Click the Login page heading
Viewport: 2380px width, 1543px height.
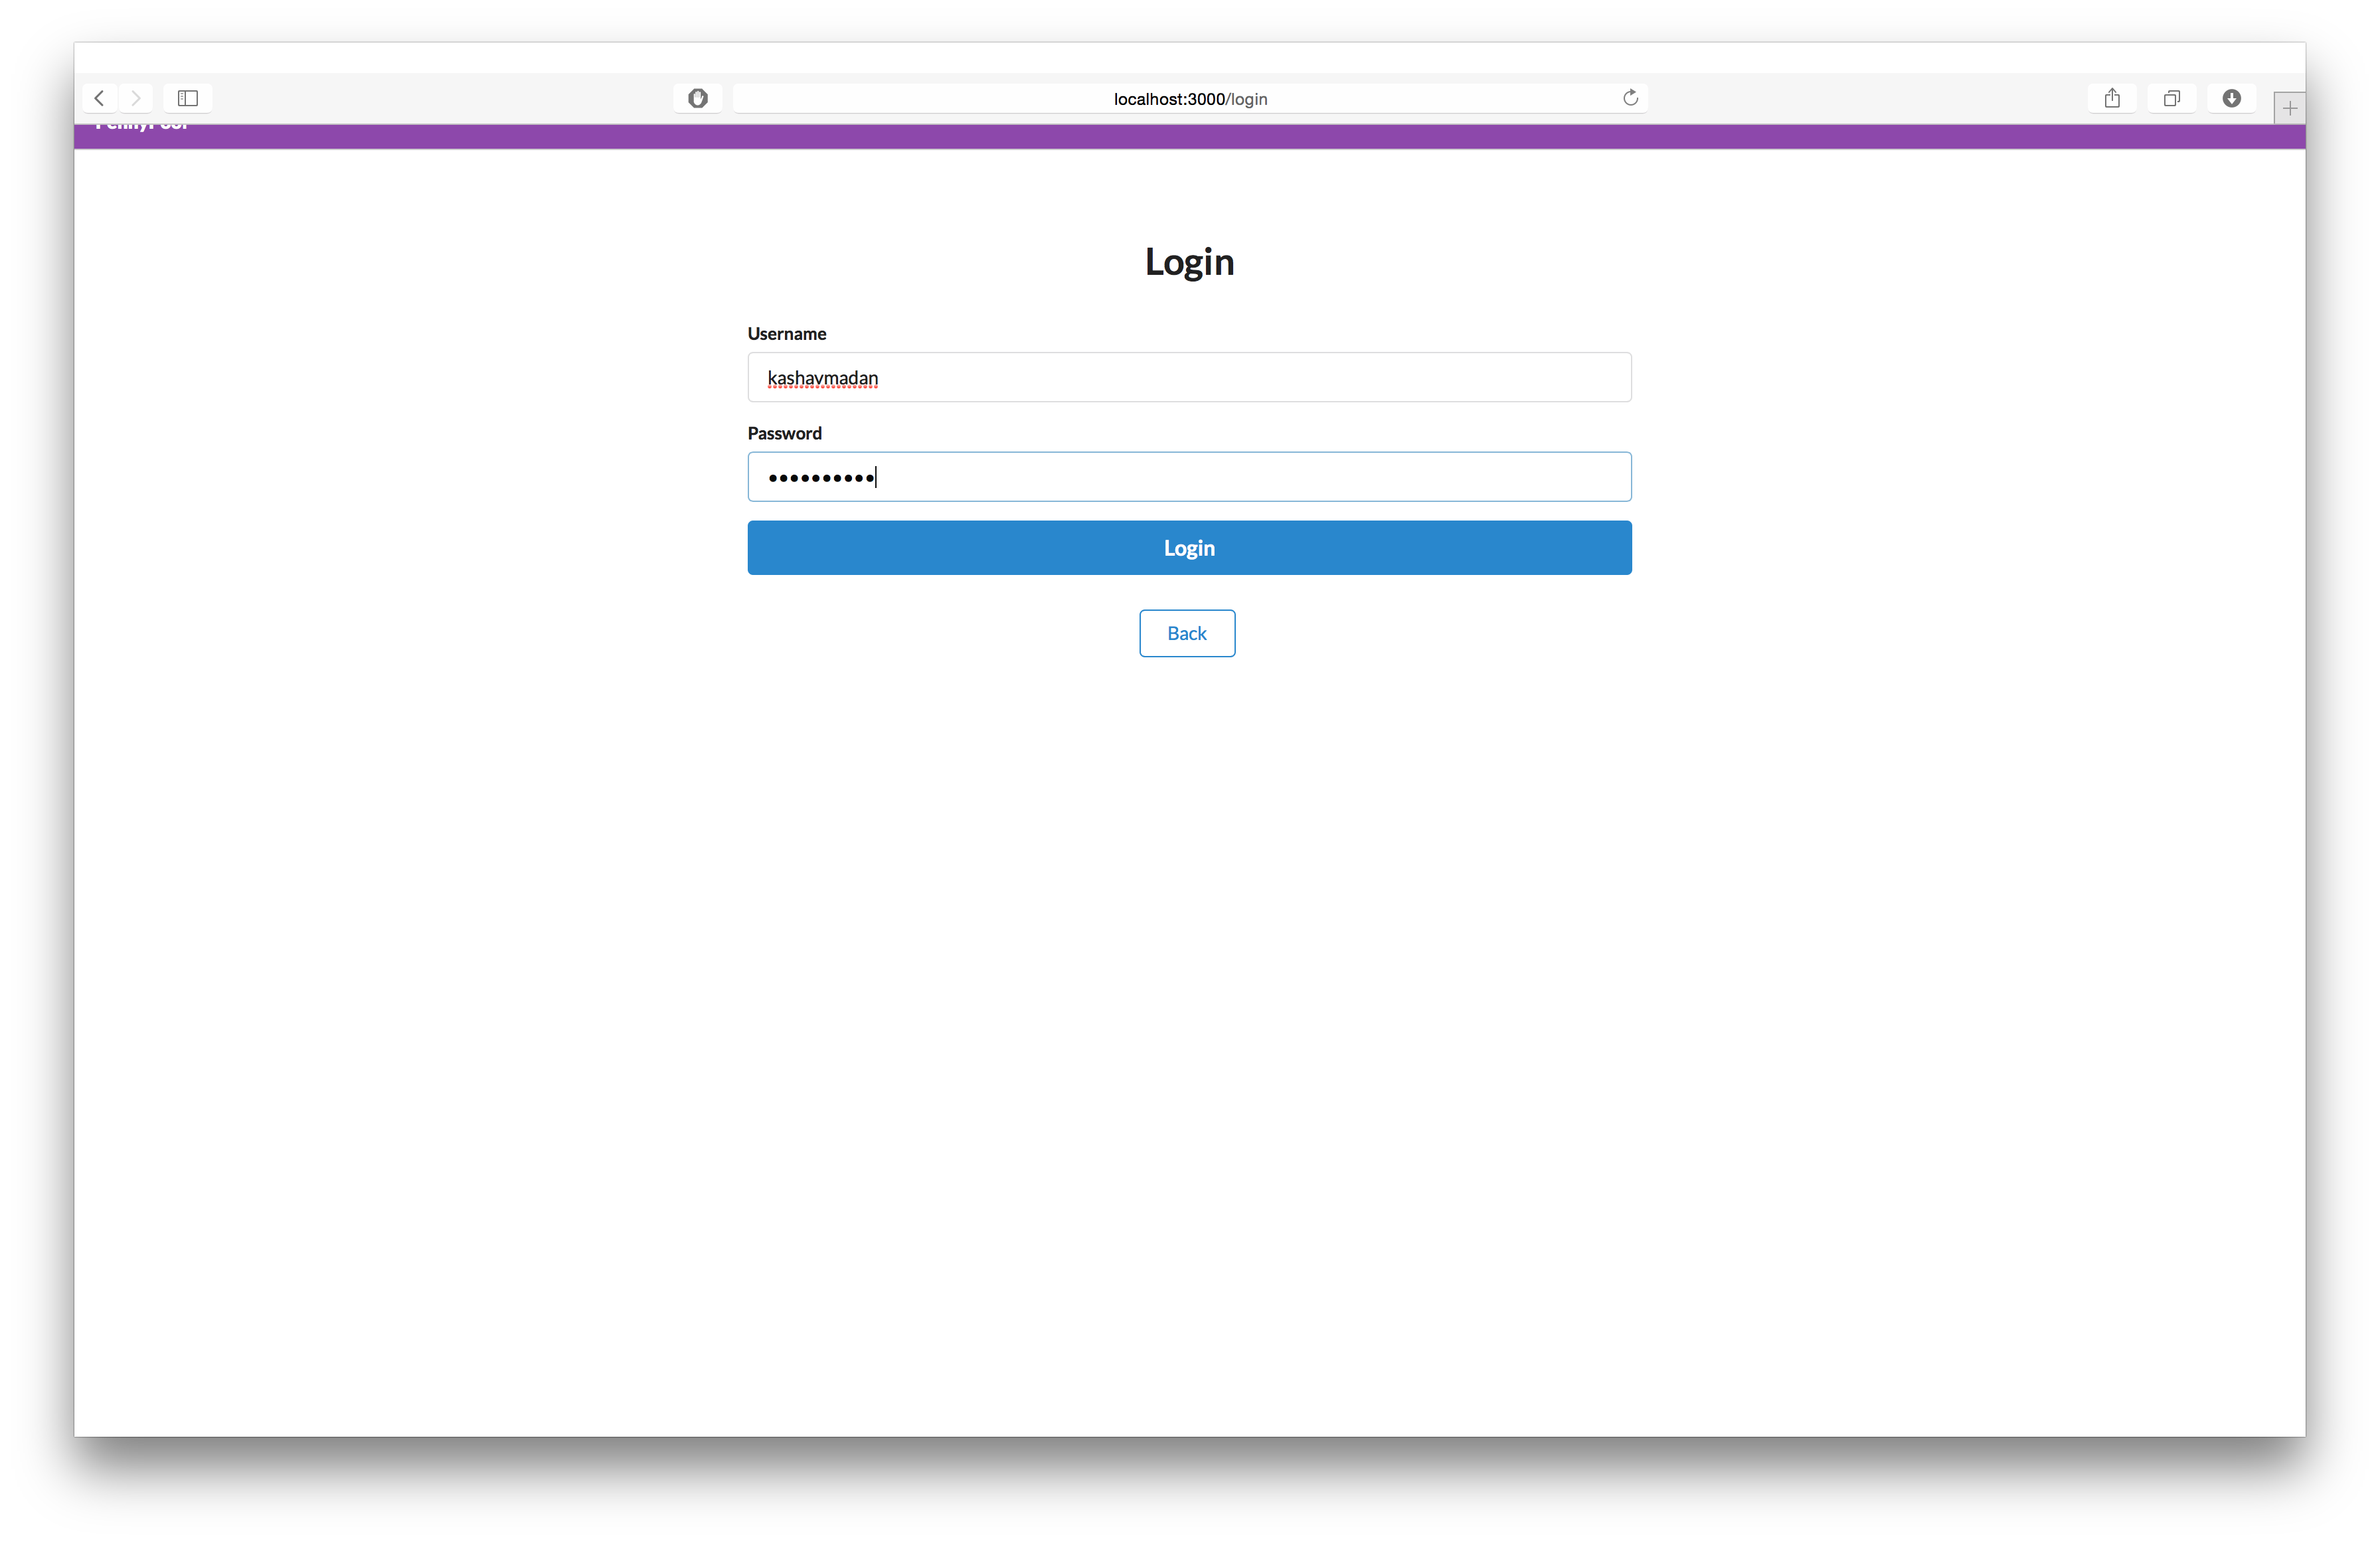[1189, 262]
